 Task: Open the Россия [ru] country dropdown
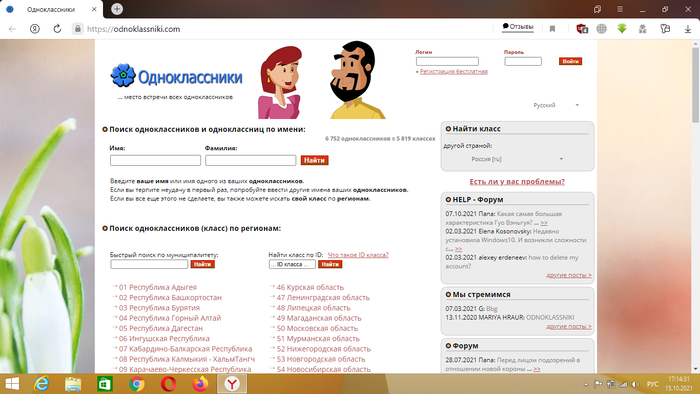[517, 159]
